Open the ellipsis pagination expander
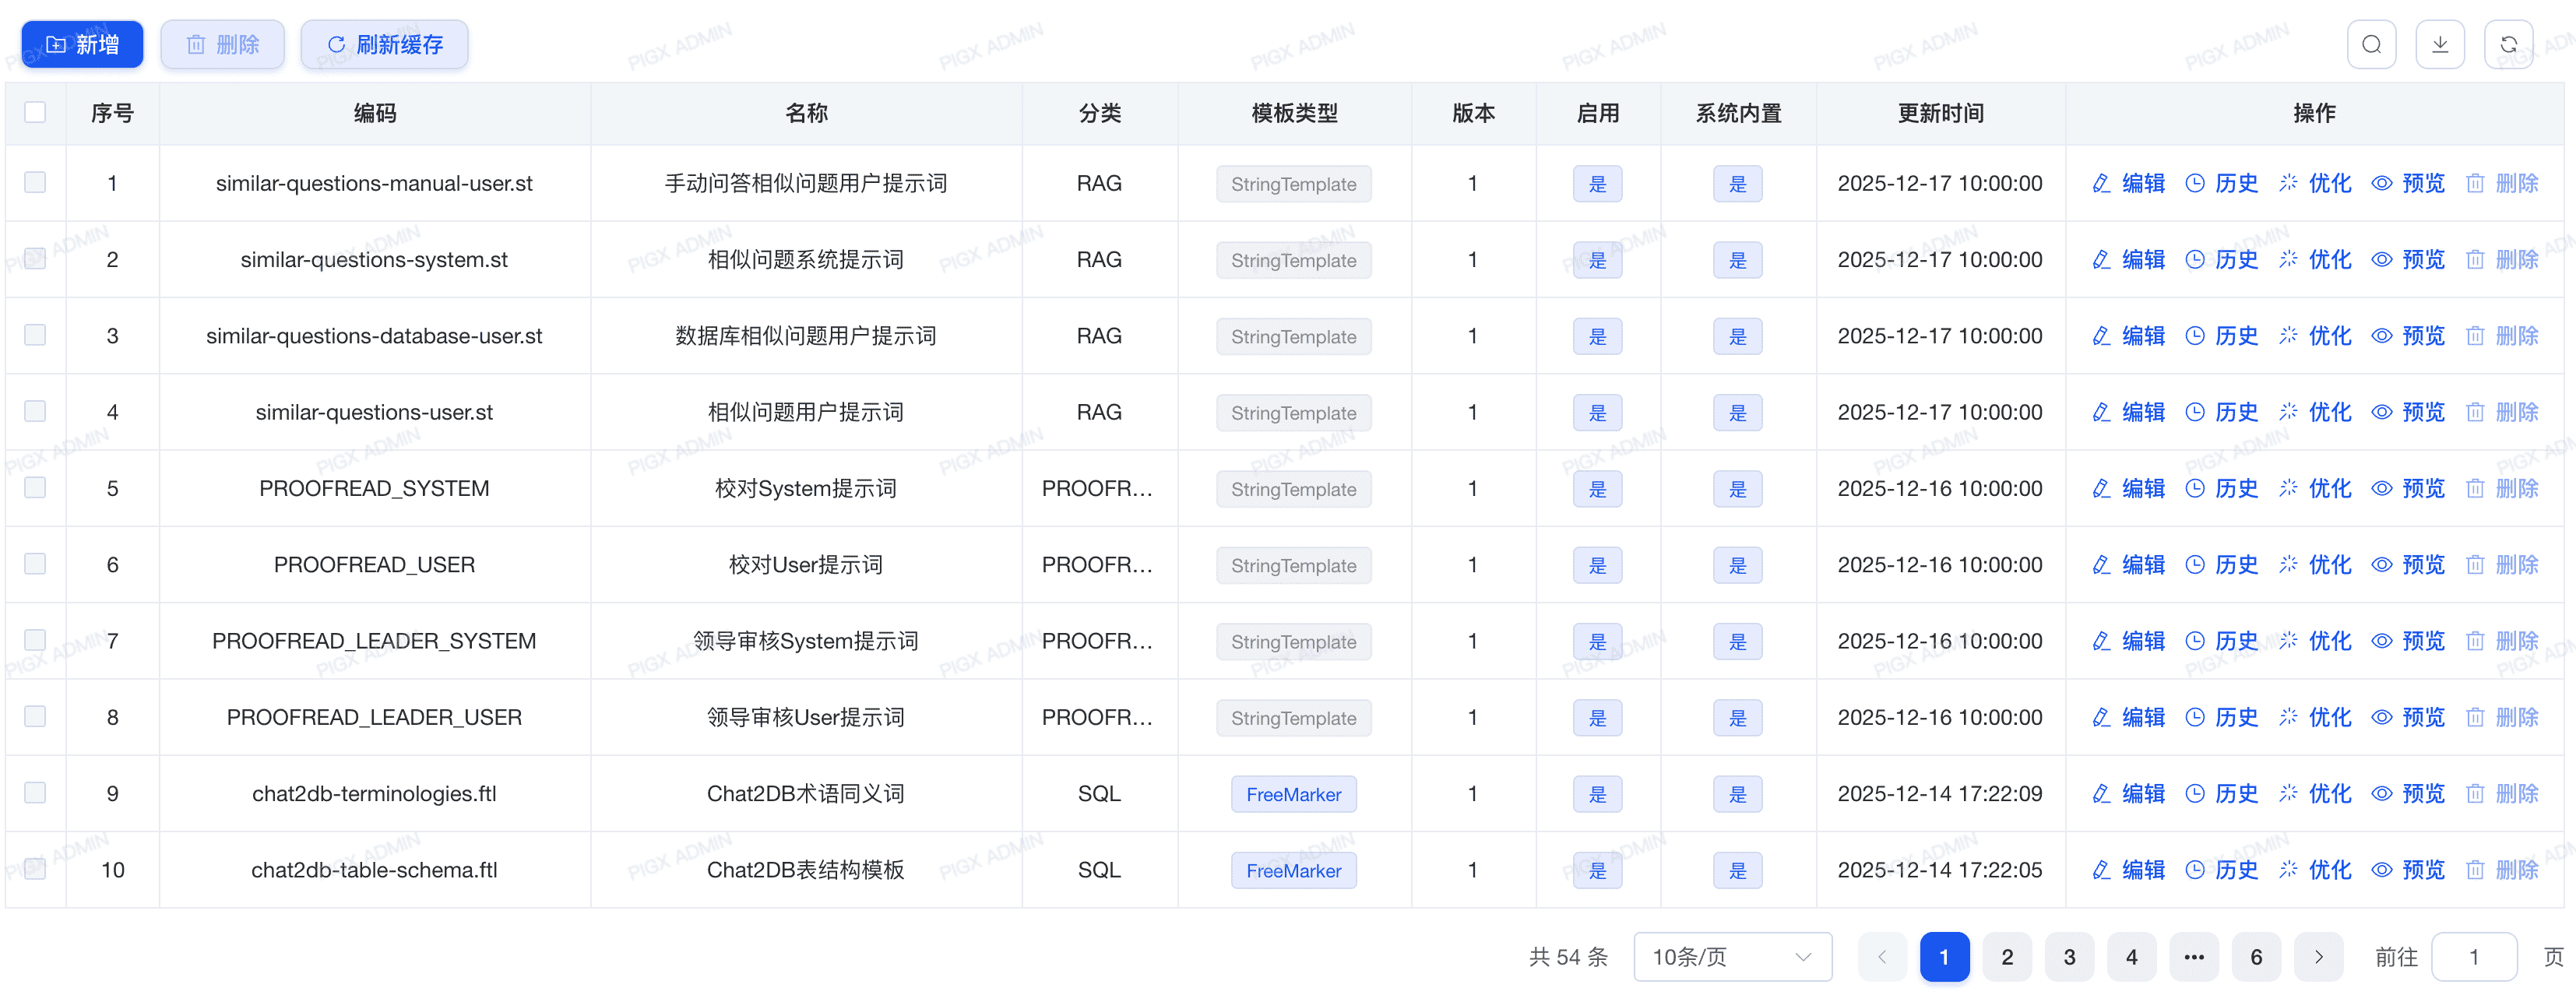 pos(2193,956)
